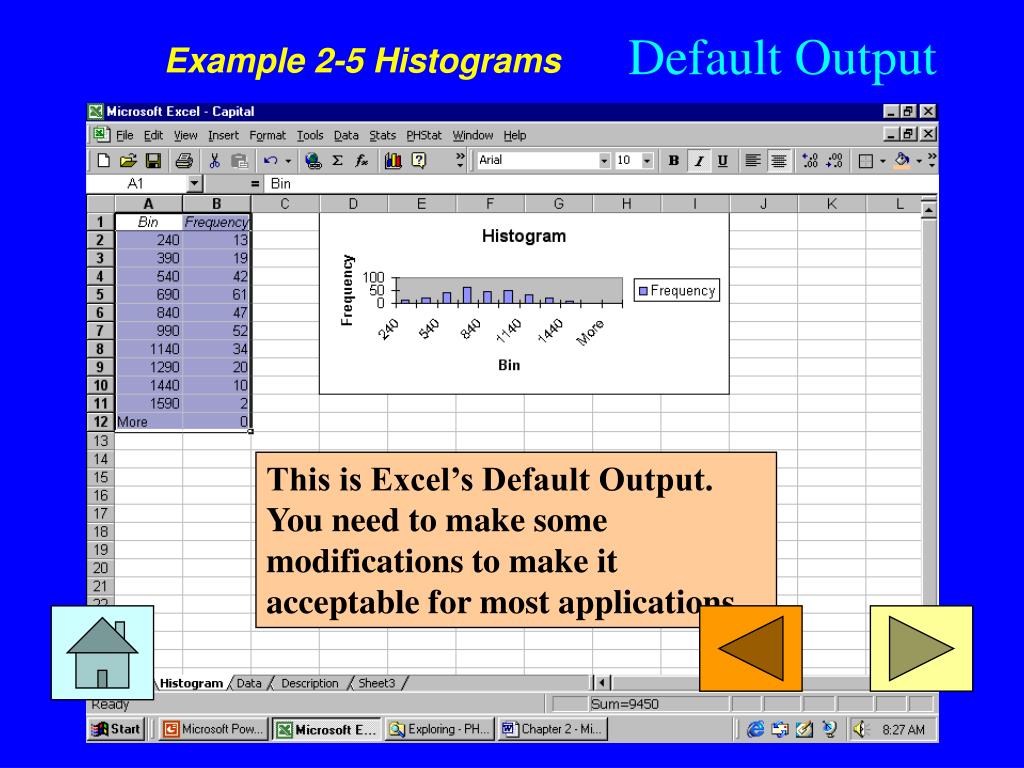The width and height of the screenshot is (1024, 768).
Task: Open the Arial font name dropdown
Action: pos(604,161)
